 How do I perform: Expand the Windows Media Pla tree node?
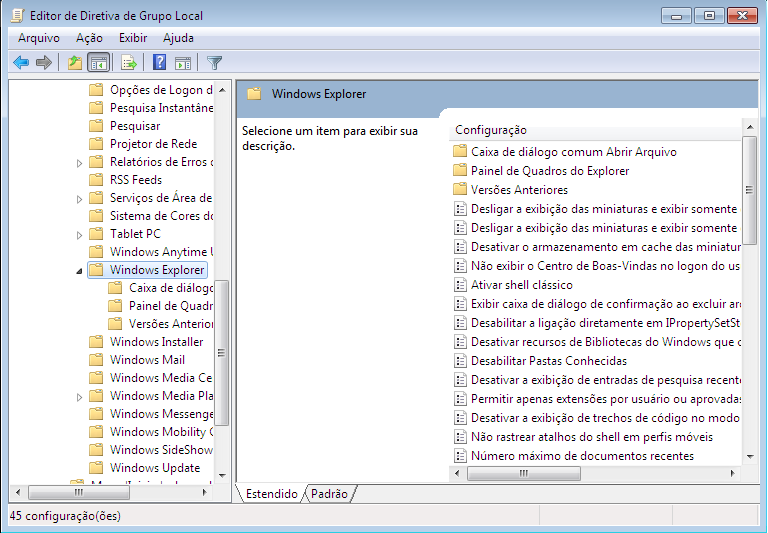point(79,397)
